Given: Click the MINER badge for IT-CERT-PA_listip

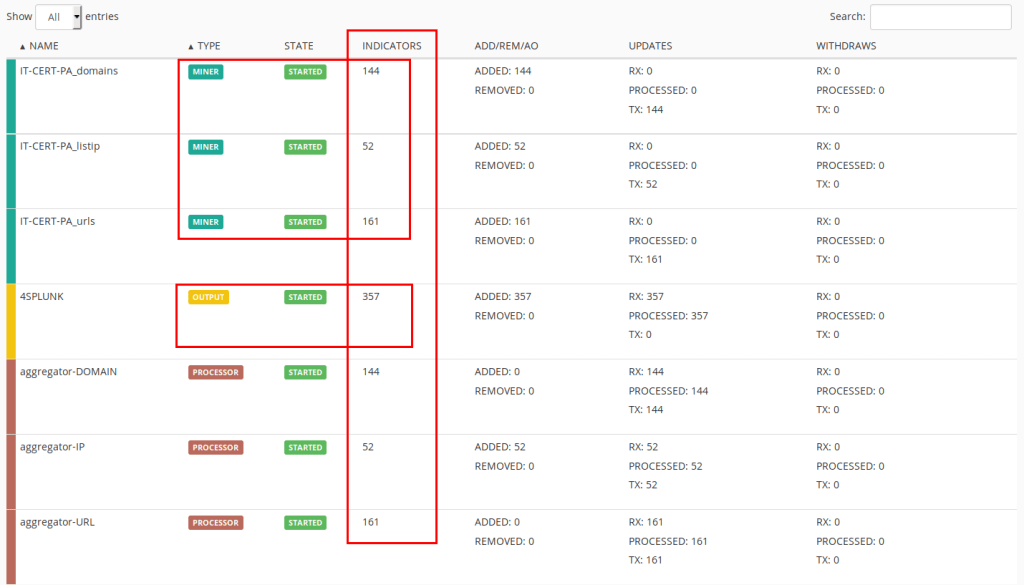Looking at the screenshot, I should [204, 146].
